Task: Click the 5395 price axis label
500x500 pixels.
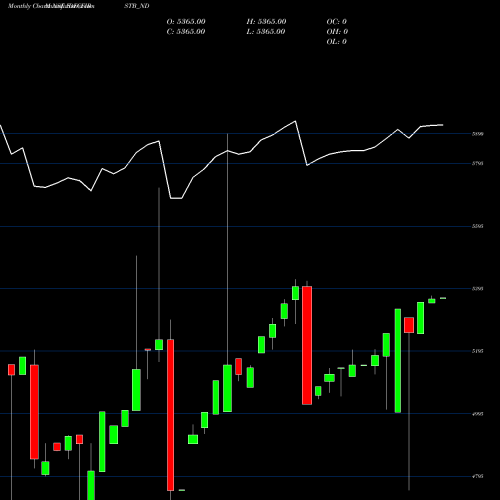Action: point(478,289)
